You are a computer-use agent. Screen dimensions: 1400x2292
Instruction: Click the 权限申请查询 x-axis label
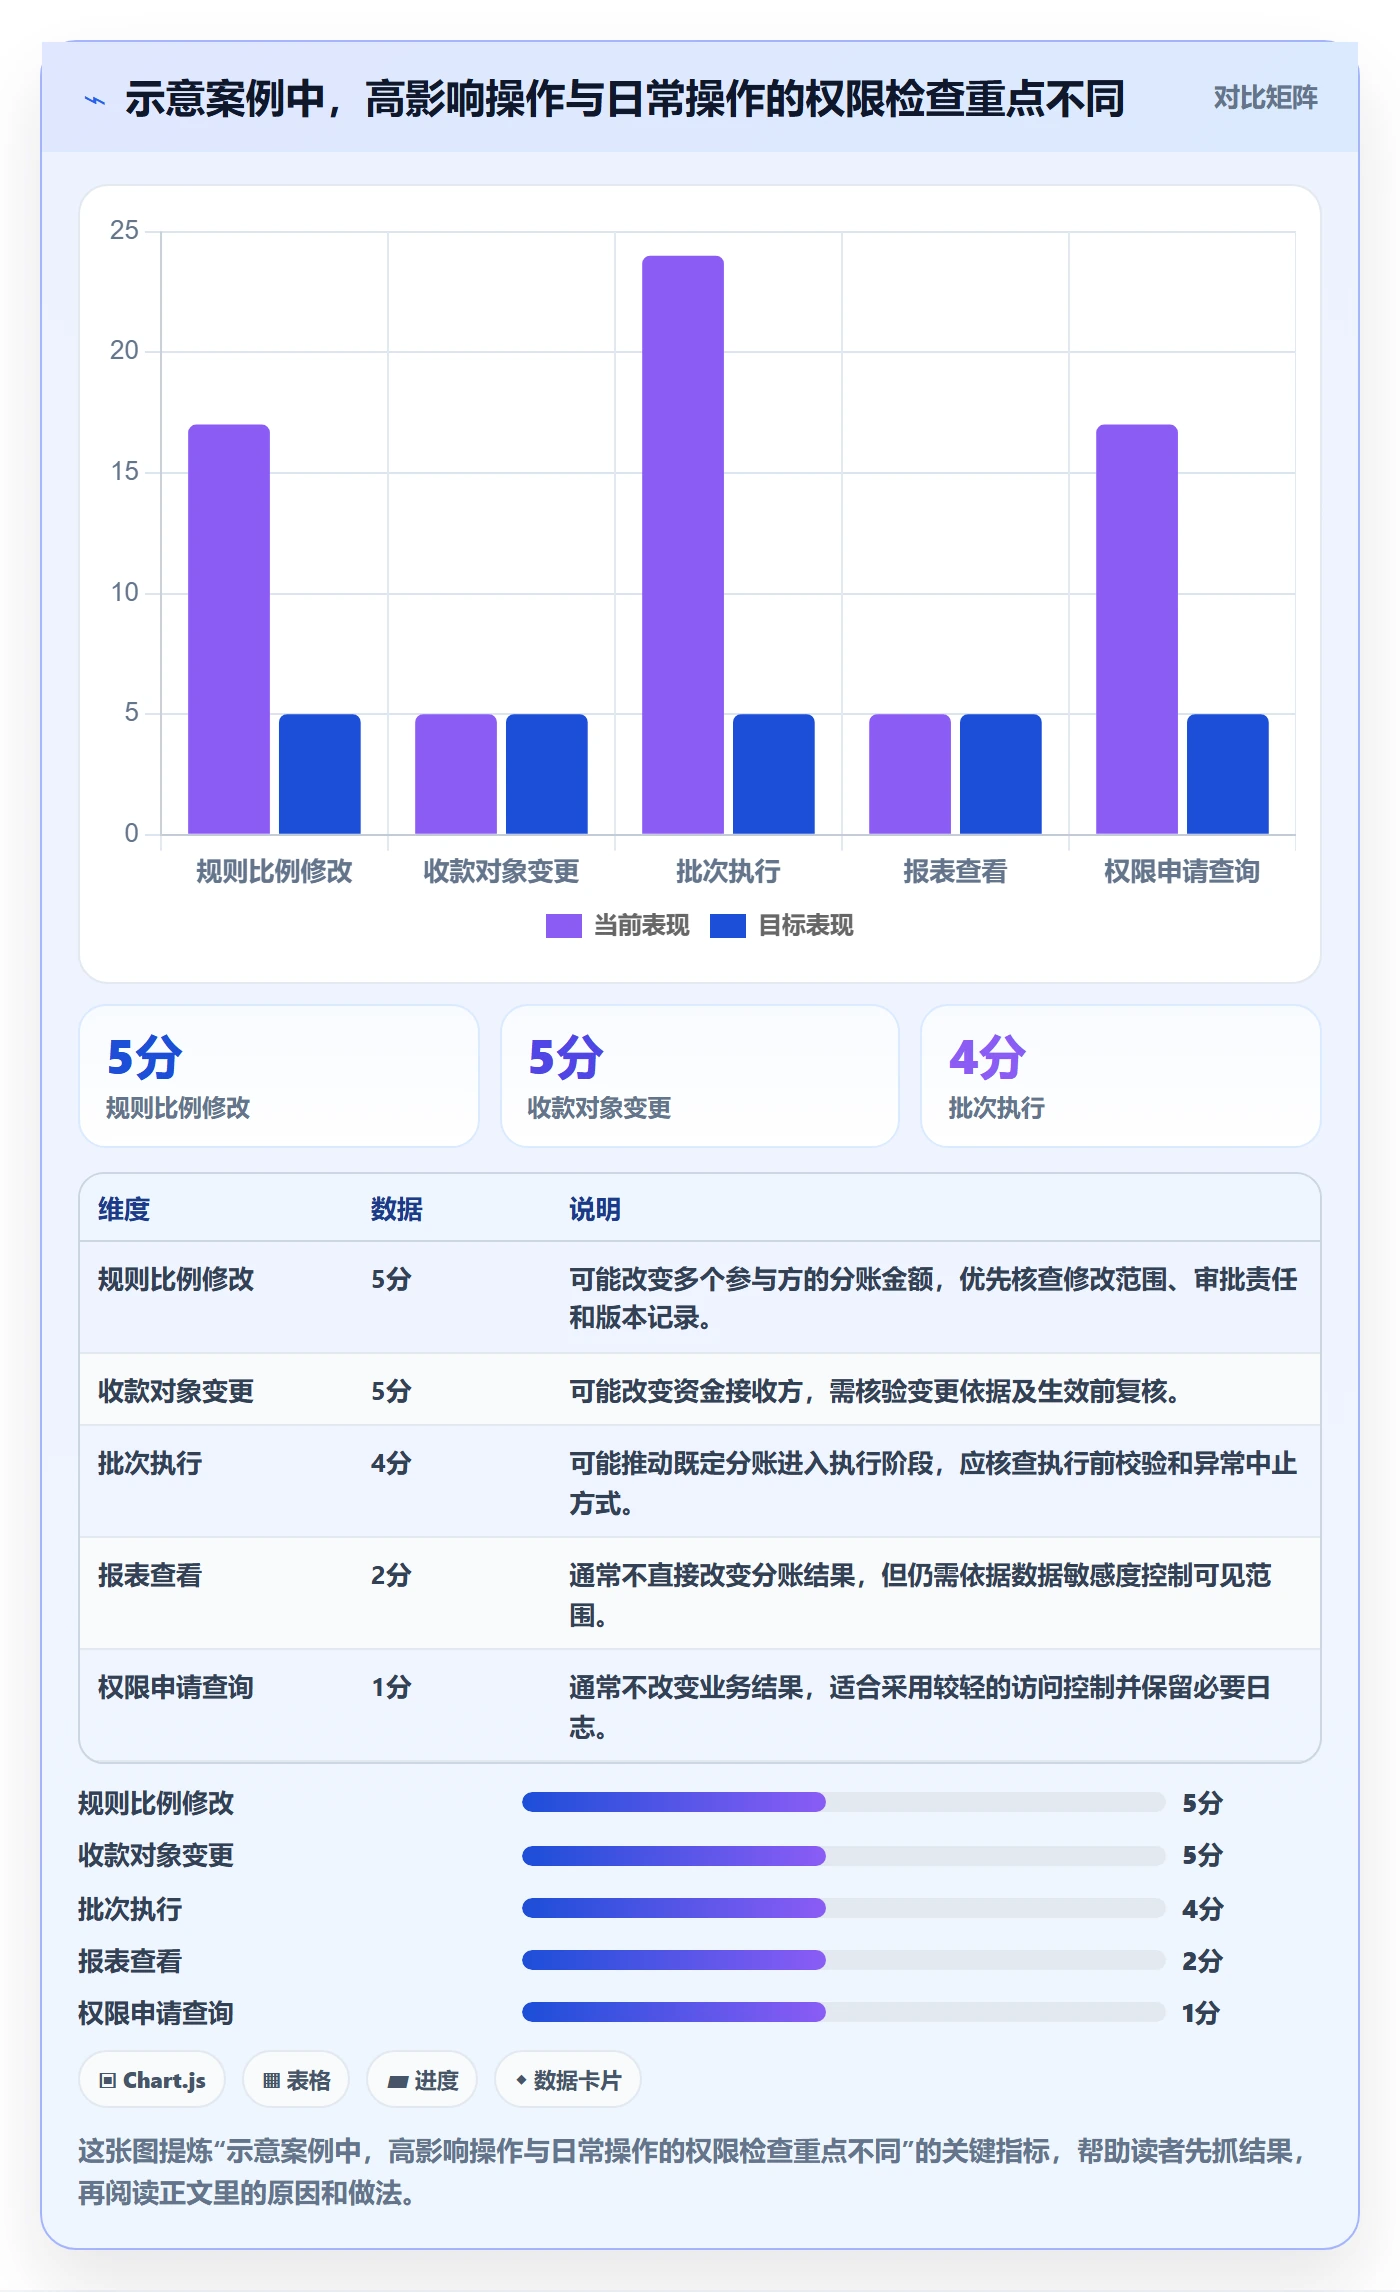click(1182, 871)
